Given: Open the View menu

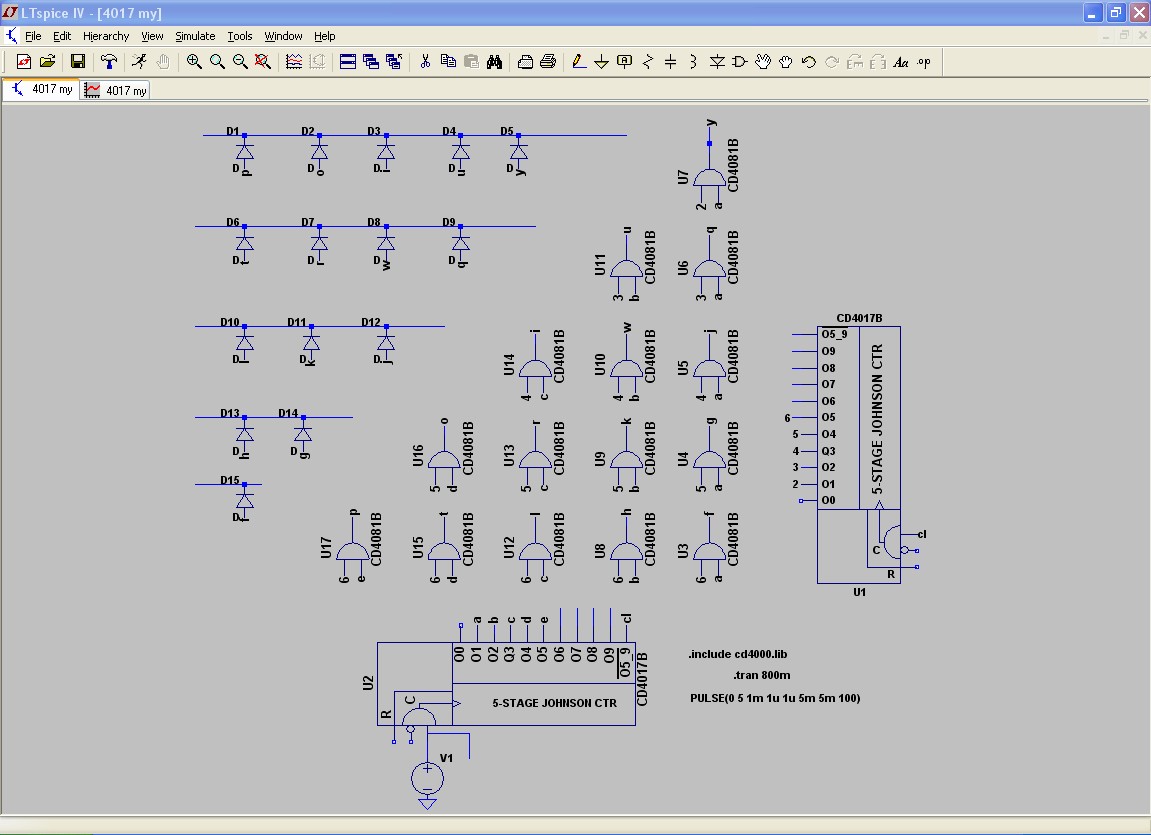Looking at the screenshot, I should pos(152,36).
